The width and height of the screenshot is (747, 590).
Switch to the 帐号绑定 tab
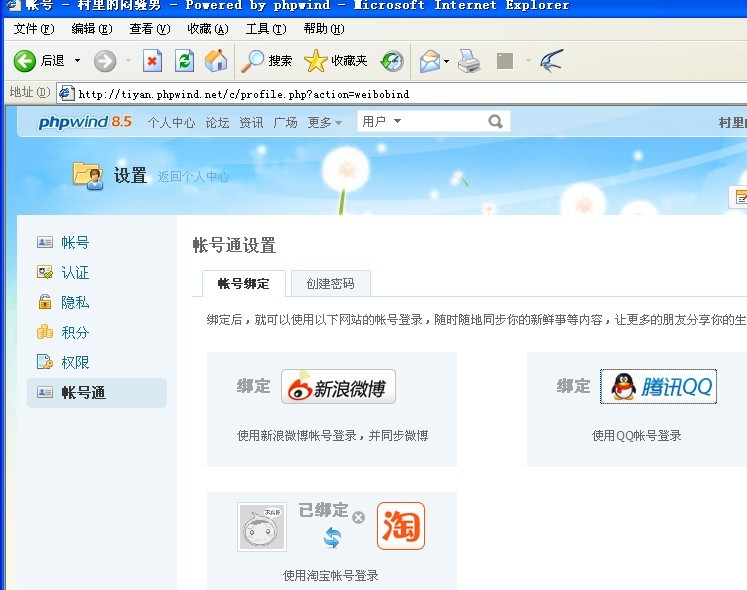tap(244, 284)
